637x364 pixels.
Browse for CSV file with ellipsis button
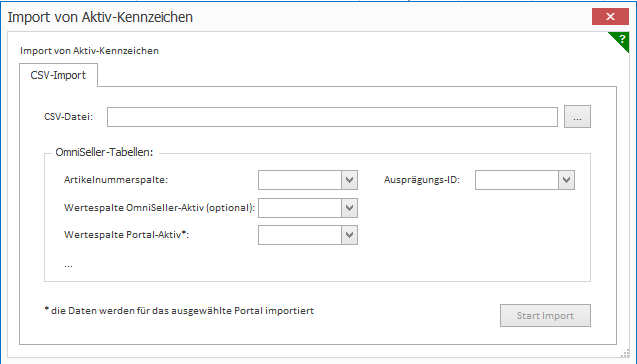click(577, 117)
